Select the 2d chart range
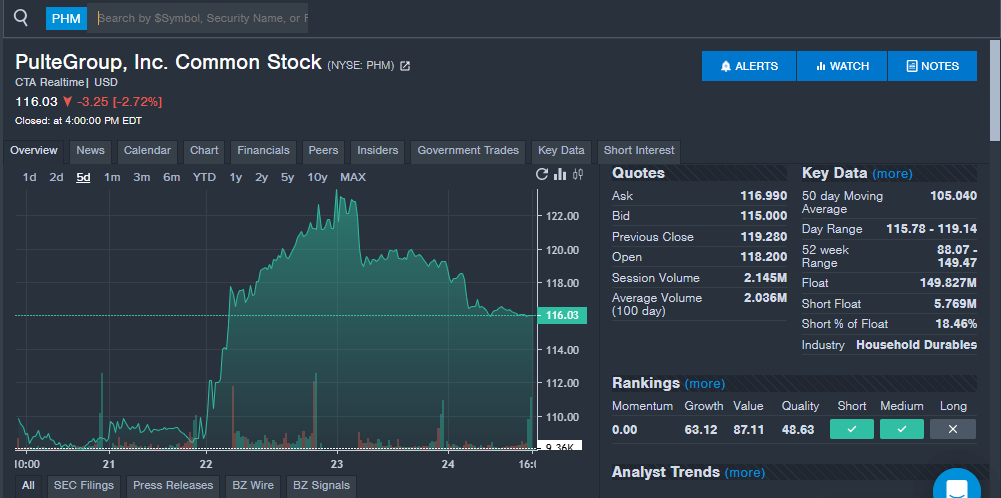This screenshot has width=1001, height=498. coord(56,177)
